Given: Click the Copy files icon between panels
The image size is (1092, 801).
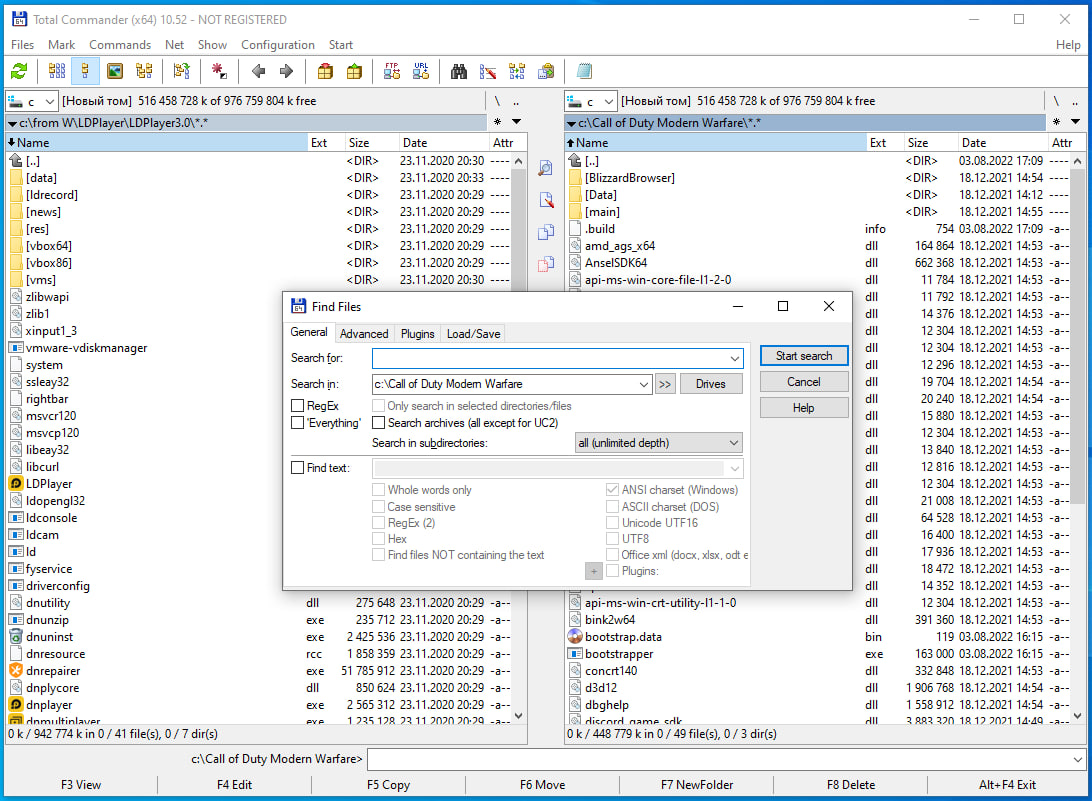Looking at the screenshot, I should click(x=546, y=232).
